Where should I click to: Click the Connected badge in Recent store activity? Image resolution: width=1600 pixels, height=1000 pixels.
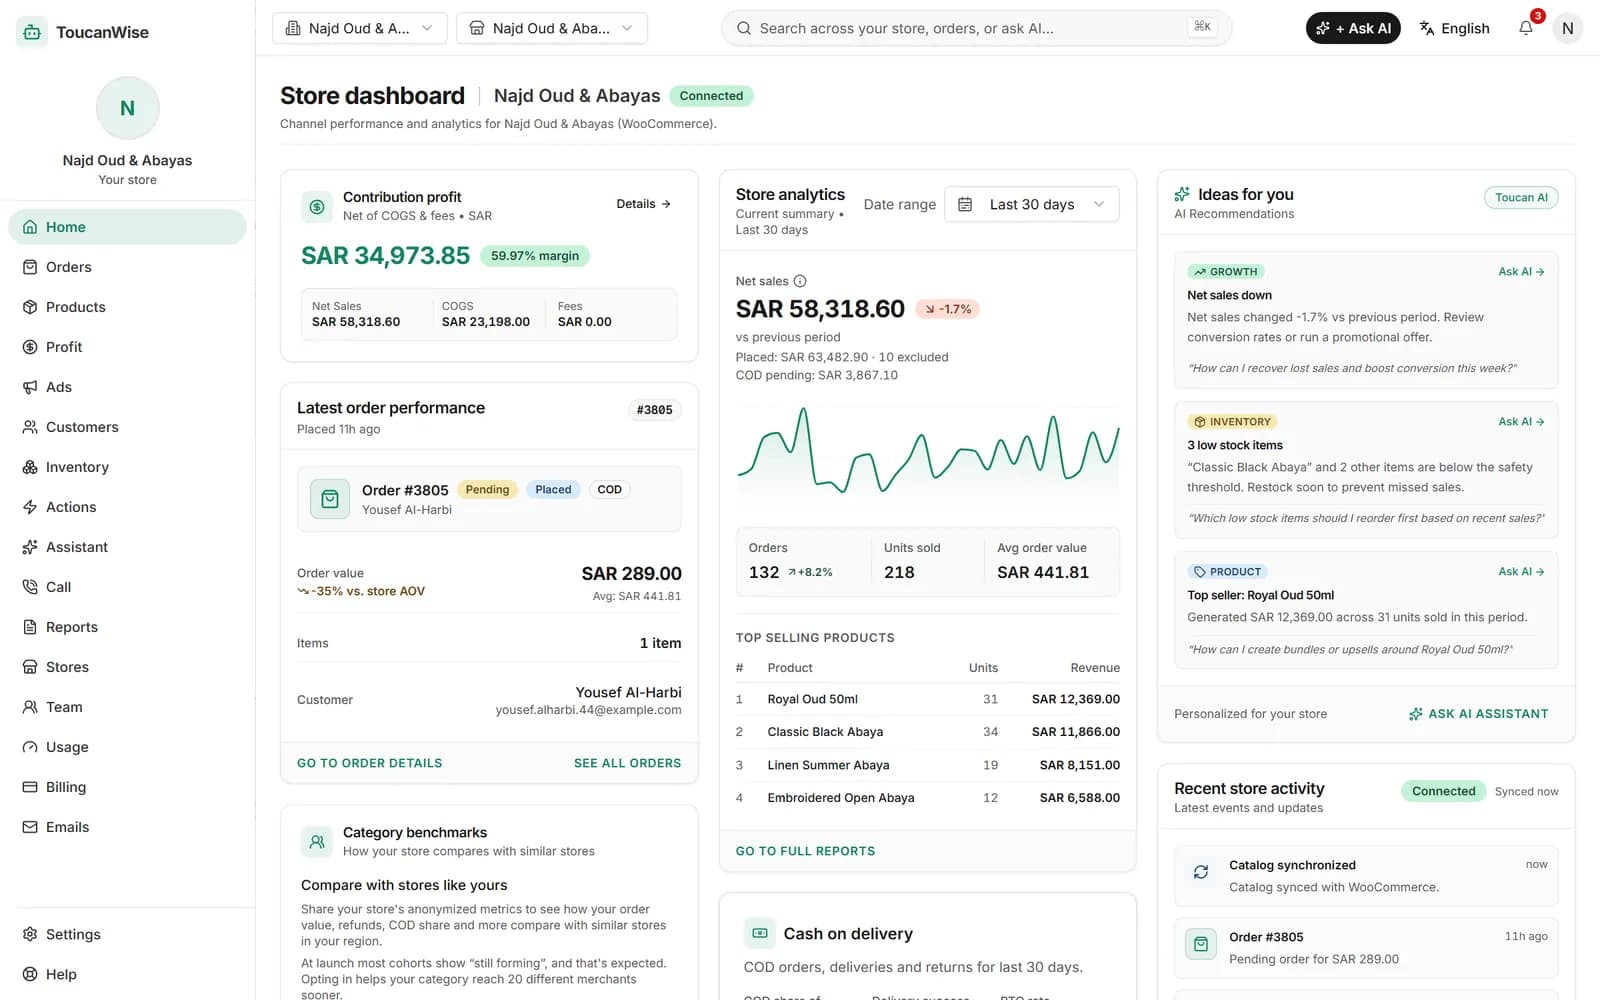(1443, 791)
